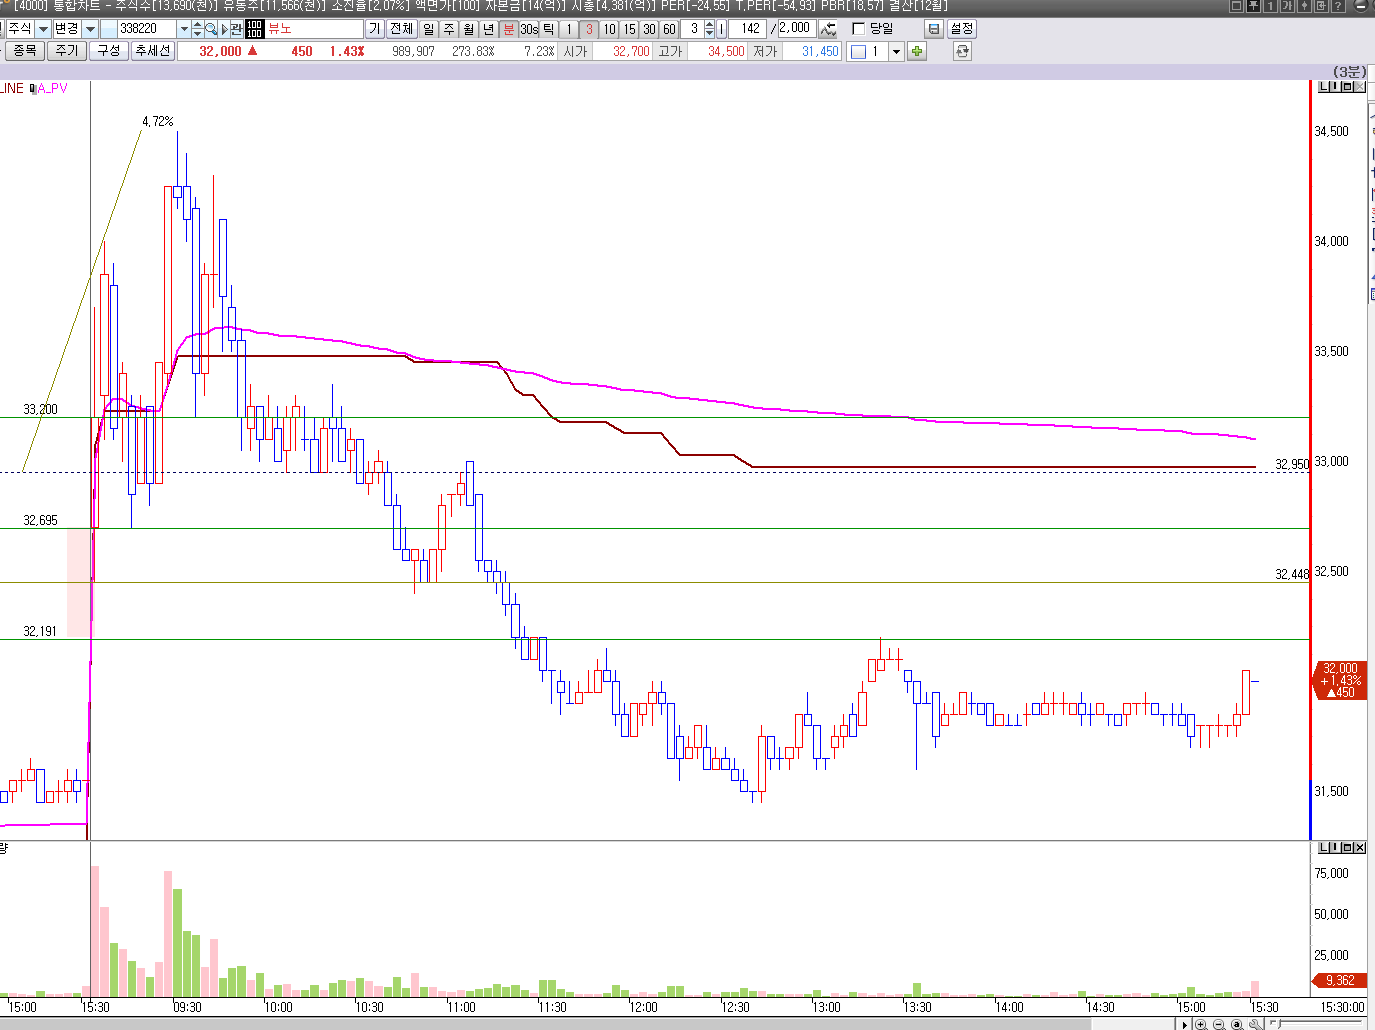This screenshot has width=1375, height=1030.
Task: Click the candle count field showing 142
Action: [747, 29]
